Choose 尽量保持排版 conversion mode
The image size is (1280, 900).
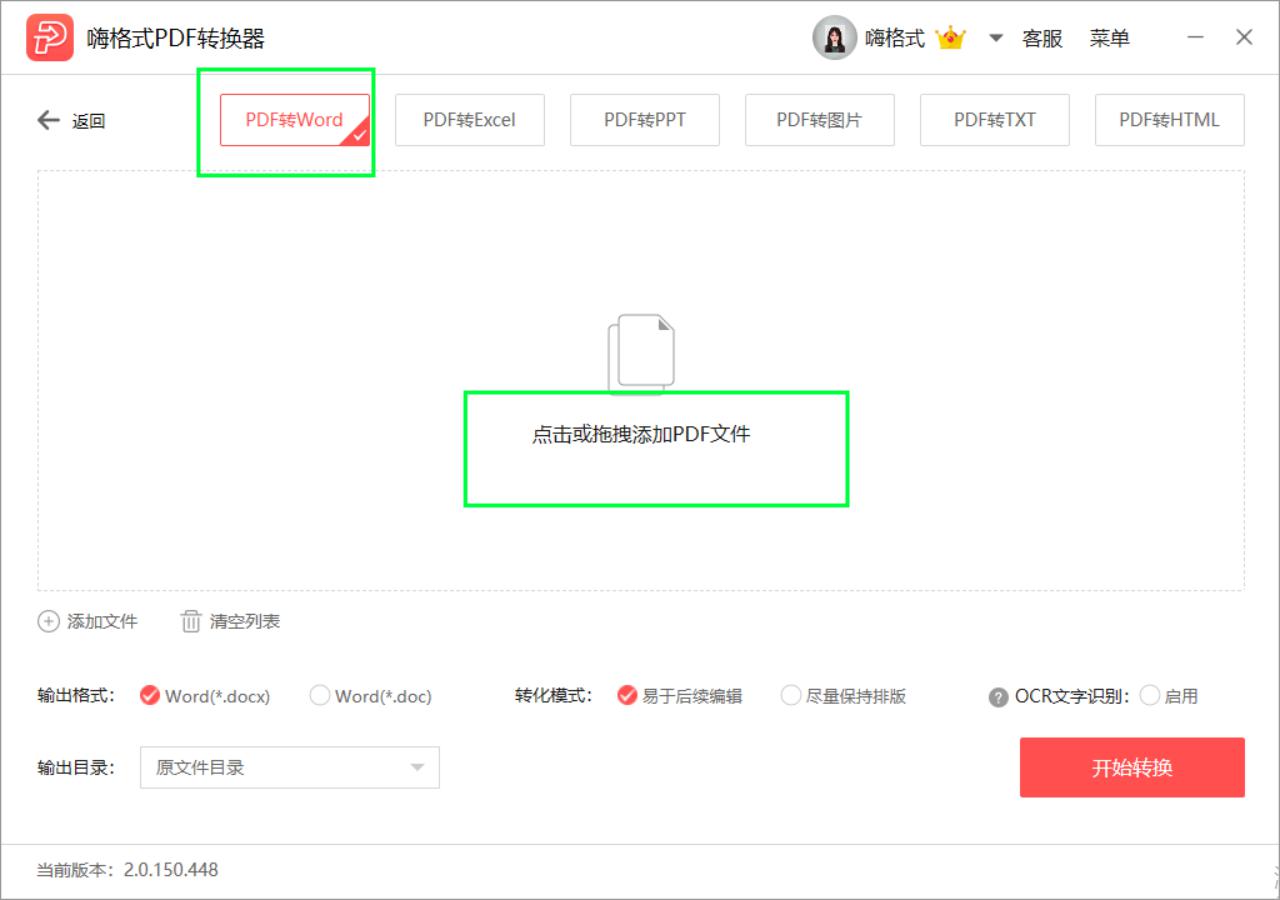click(x=791, y=695)
